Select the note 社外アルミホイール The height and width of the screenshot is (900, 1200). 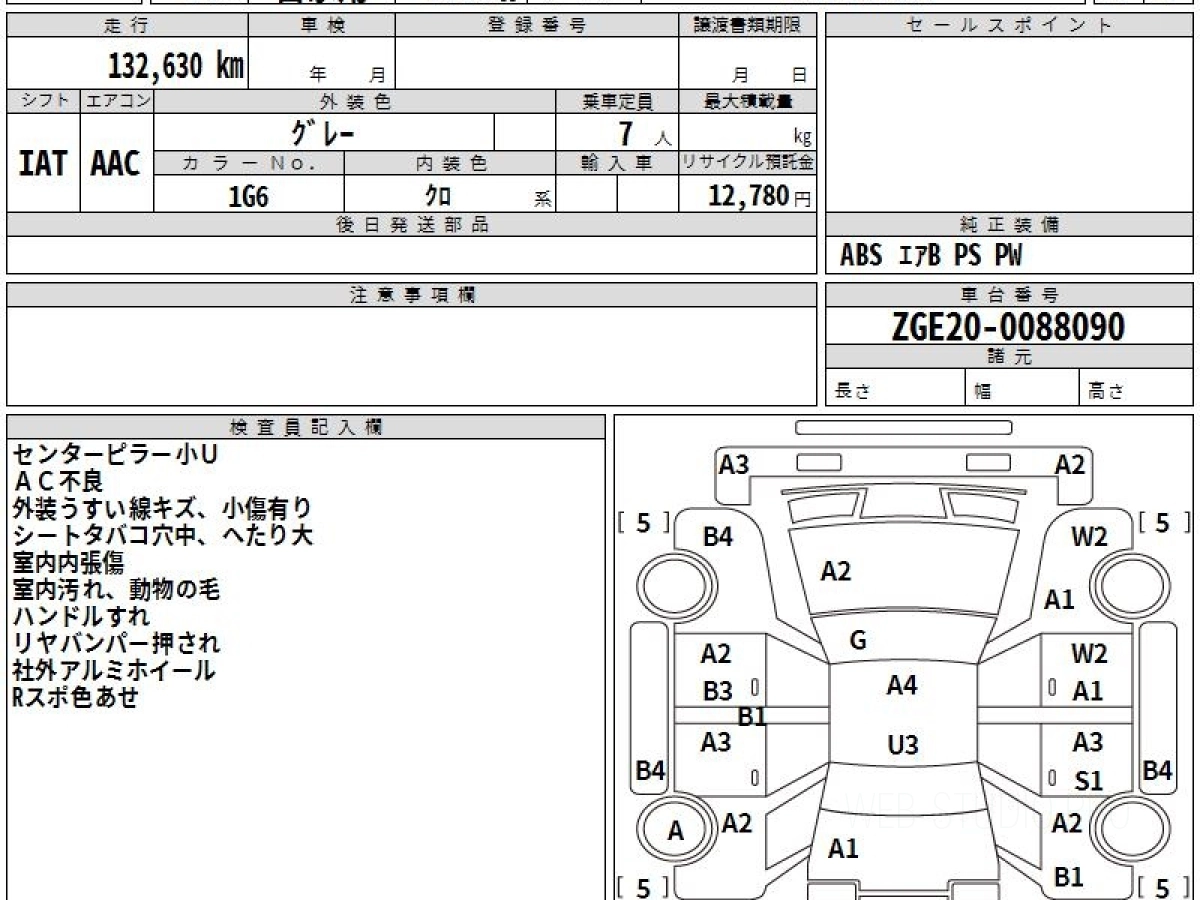(113, 671)
